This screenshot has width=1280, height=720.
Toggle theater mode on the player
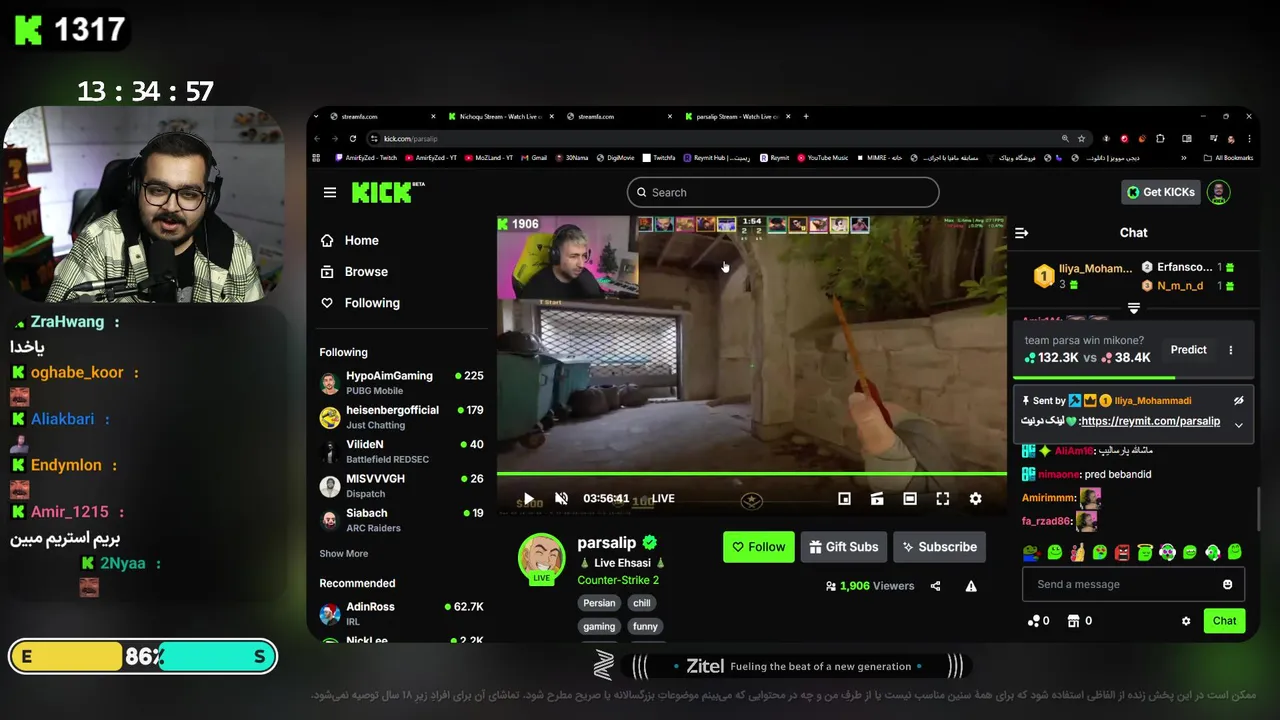[910, 498]
